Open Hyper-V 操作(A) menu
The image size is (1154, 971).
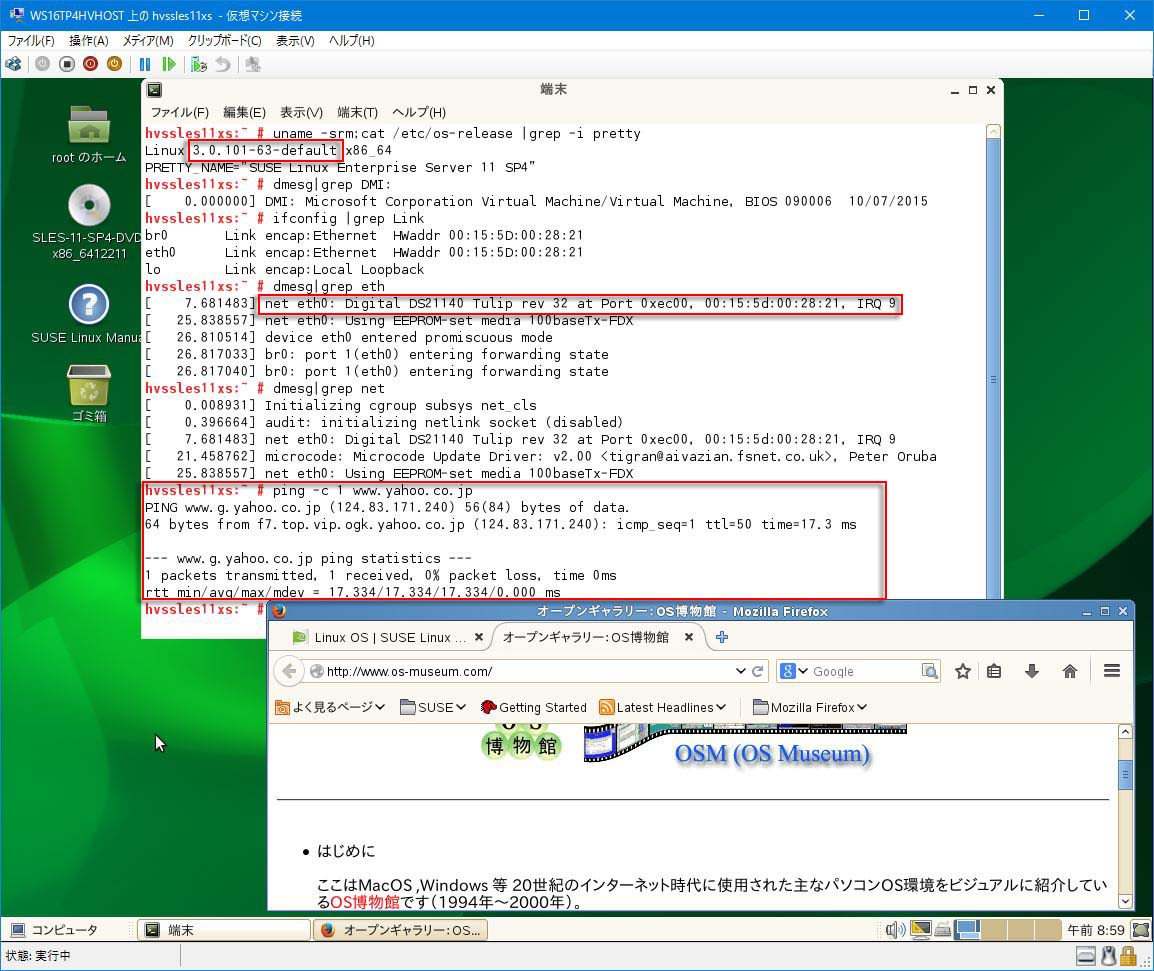[88, 40]
